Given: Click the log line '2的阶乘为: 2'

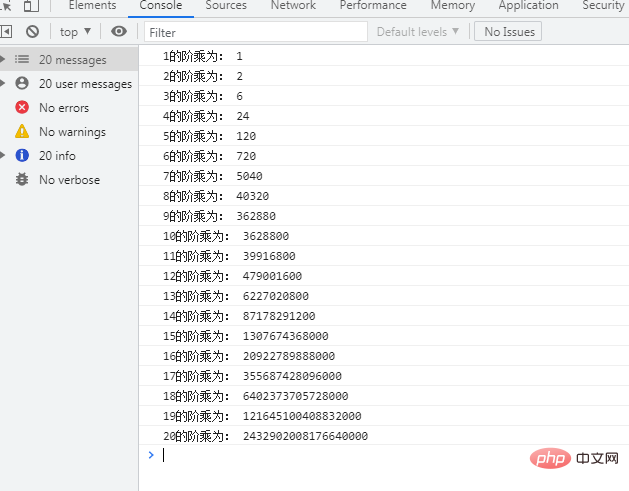Looking at the screenshot, I should point(203,76).
